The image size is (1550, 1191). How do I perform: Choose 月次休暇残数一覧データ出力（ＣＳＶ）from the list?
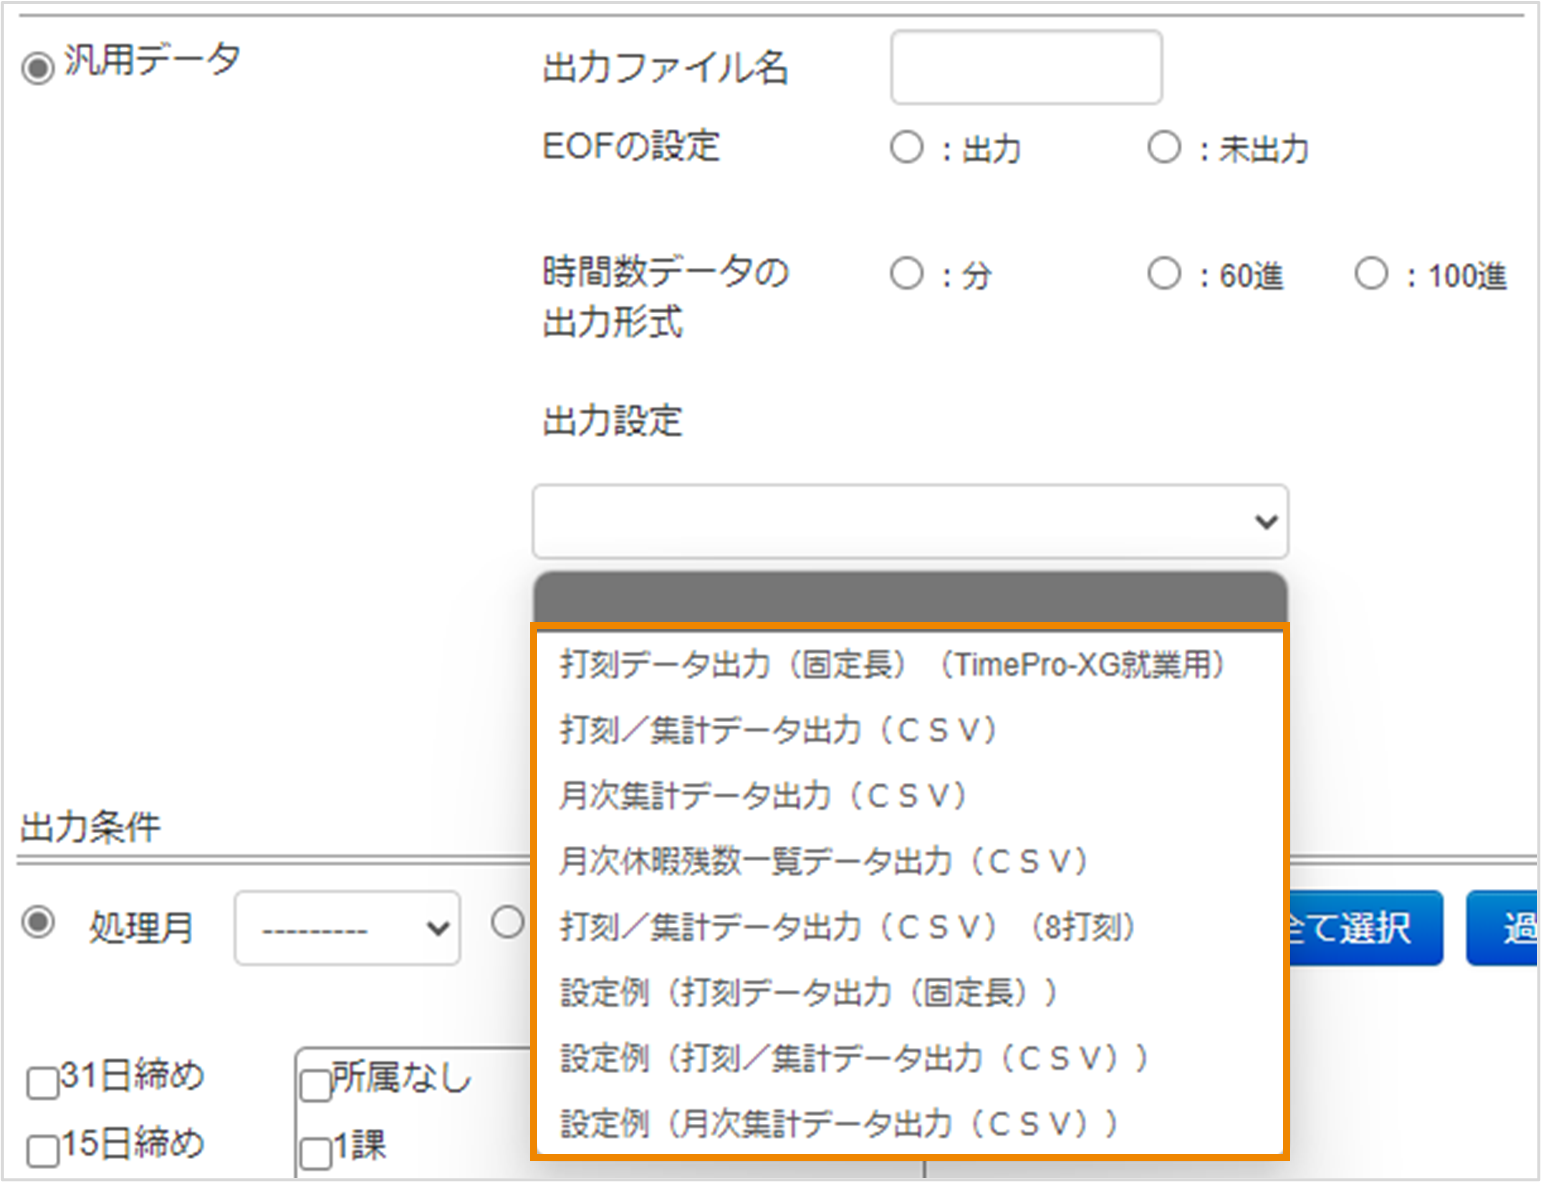[824, 861]
